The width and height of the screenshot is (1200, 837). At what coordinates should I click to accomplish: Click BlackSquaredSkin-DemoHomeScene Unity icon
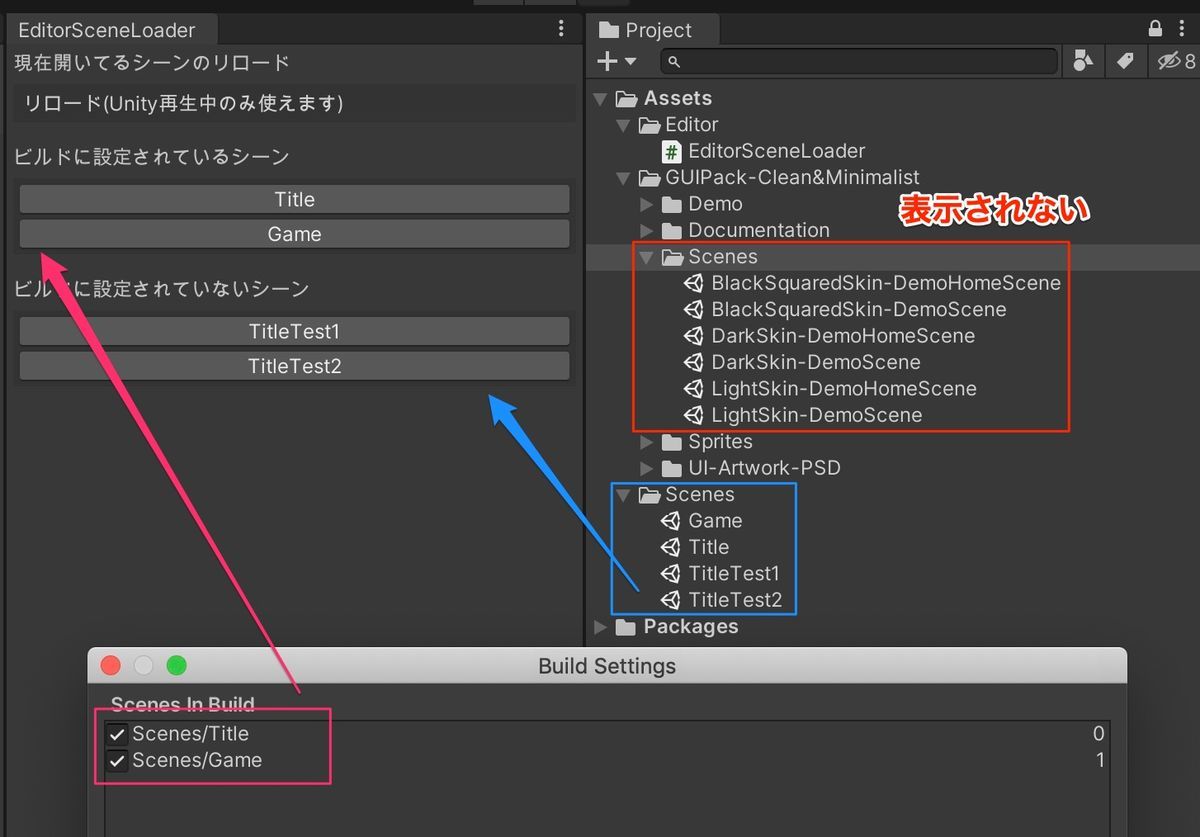coord(694,283)
